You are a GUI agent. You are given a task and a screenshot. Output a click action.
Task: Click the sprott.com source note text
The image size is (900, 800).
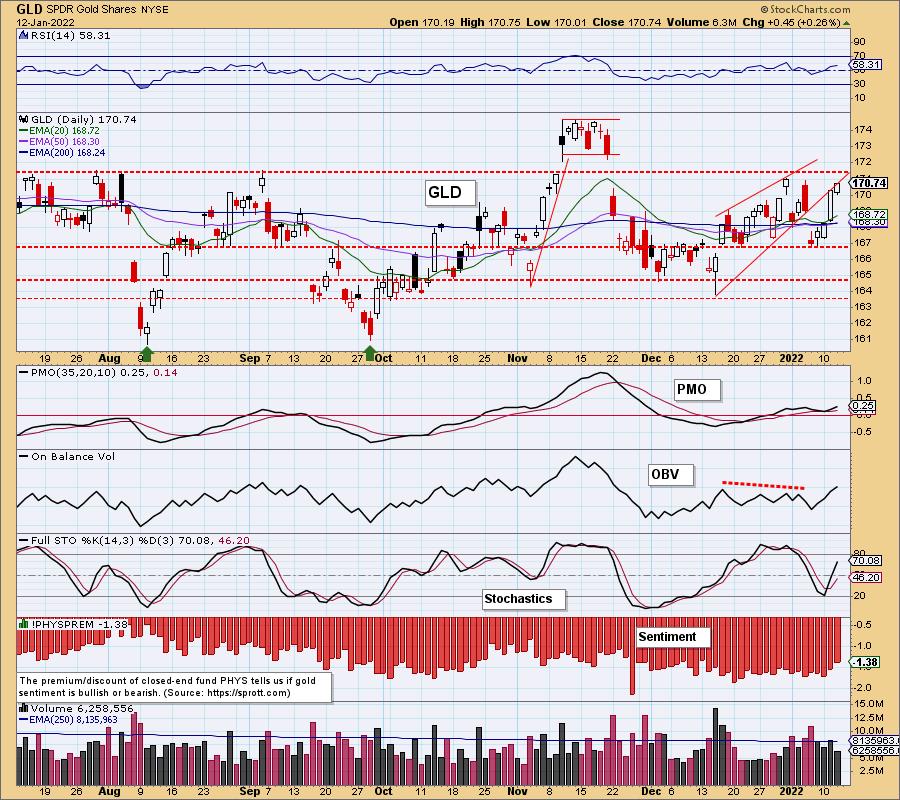click(174, 687)
